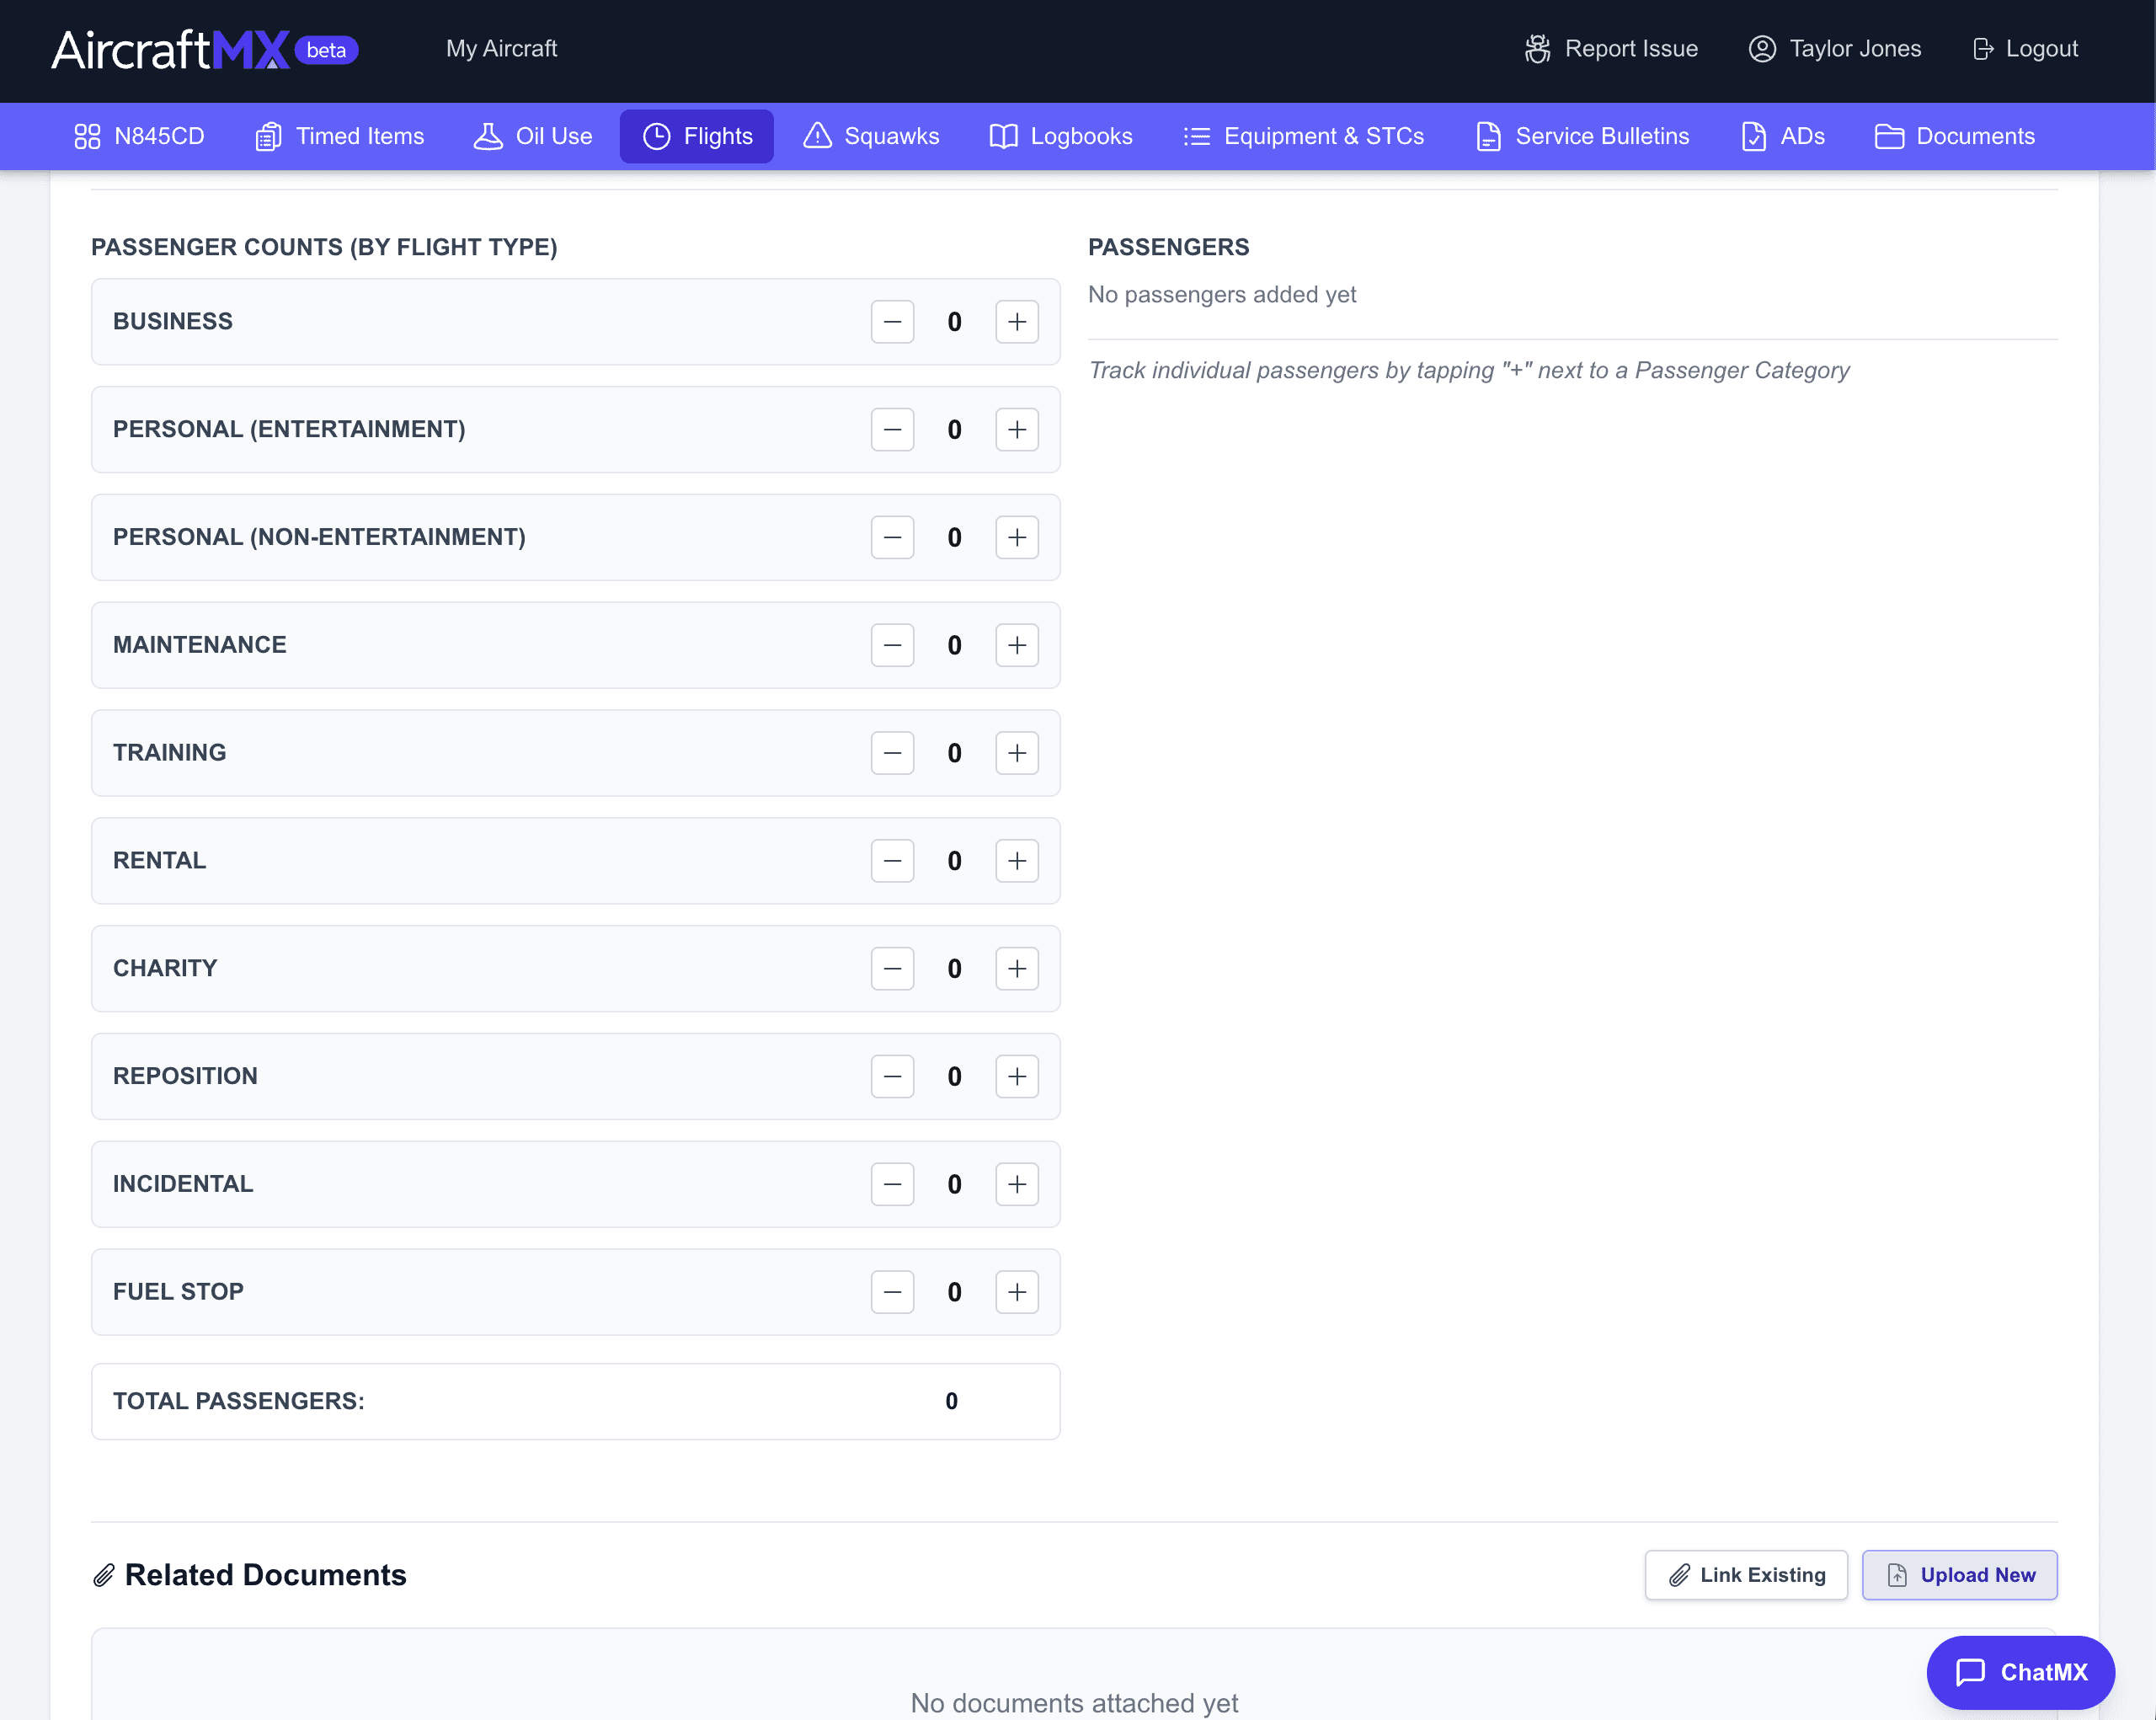Open the Taylor Jones profile icon
The height and width of the screenshot is (1720, 2156).
[x=1762, y=48]
